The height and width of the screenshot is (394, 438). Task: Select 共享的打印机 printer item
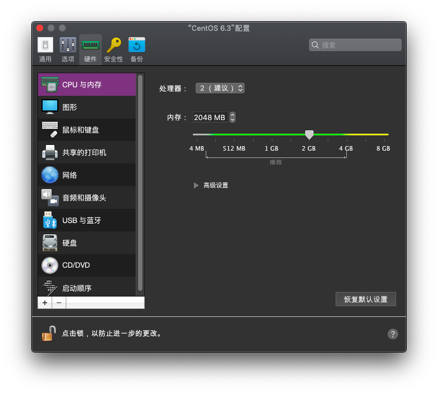tap(87, 152)
